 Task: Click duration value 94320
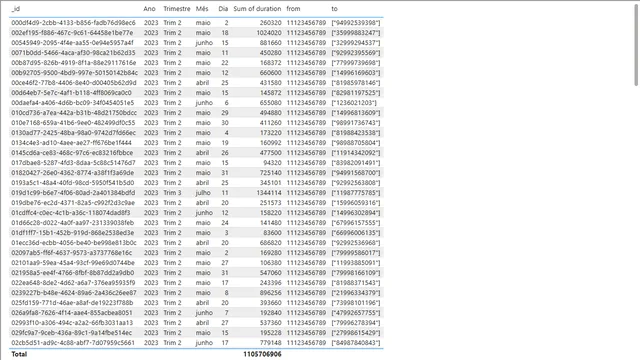point(272,163)
